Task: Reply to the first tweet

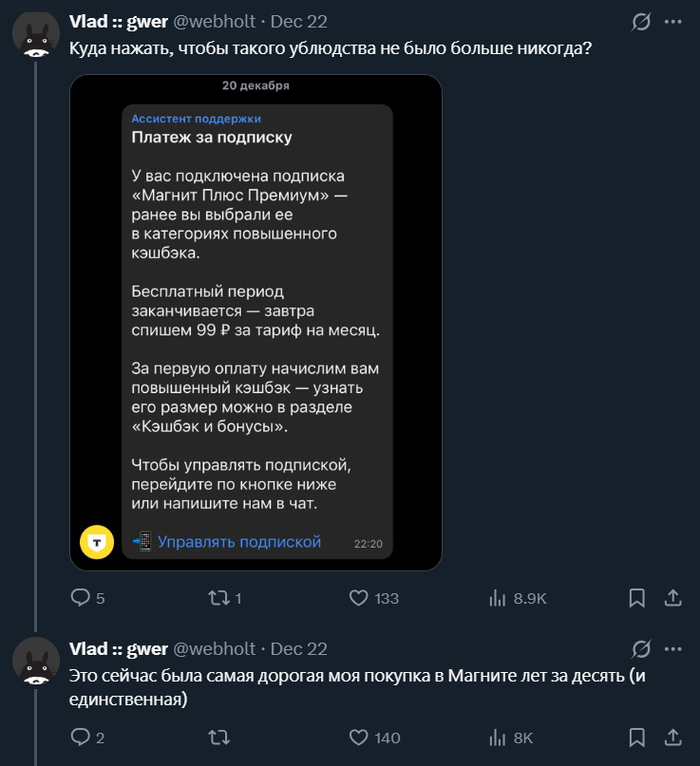Action: point(81,598)
